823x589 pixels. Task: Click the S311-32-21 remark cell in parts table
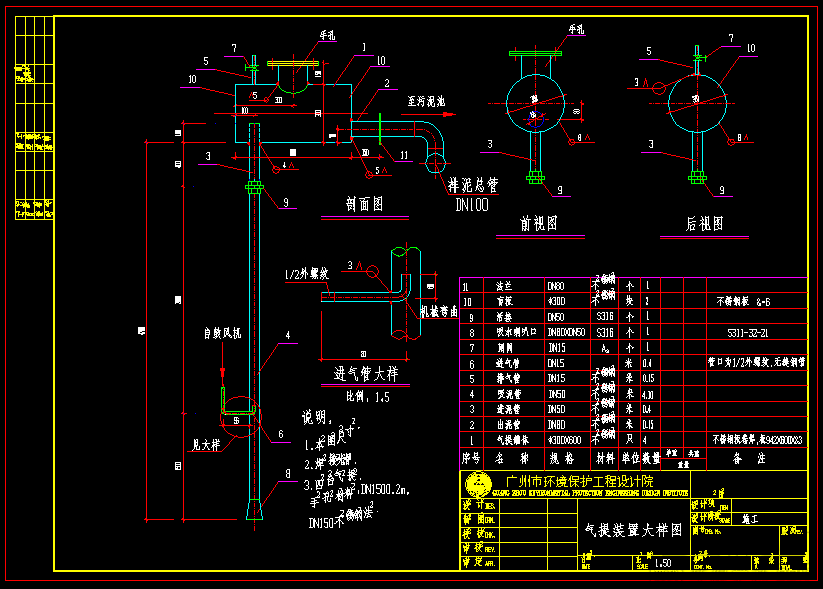(x=748, y=333)
